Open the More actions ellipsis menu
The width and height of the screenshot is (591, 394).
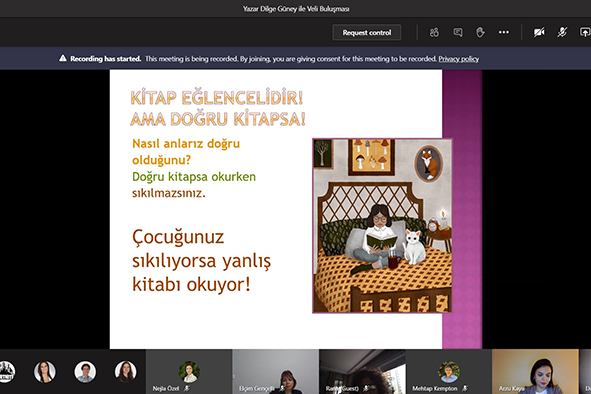coord(504,32)
